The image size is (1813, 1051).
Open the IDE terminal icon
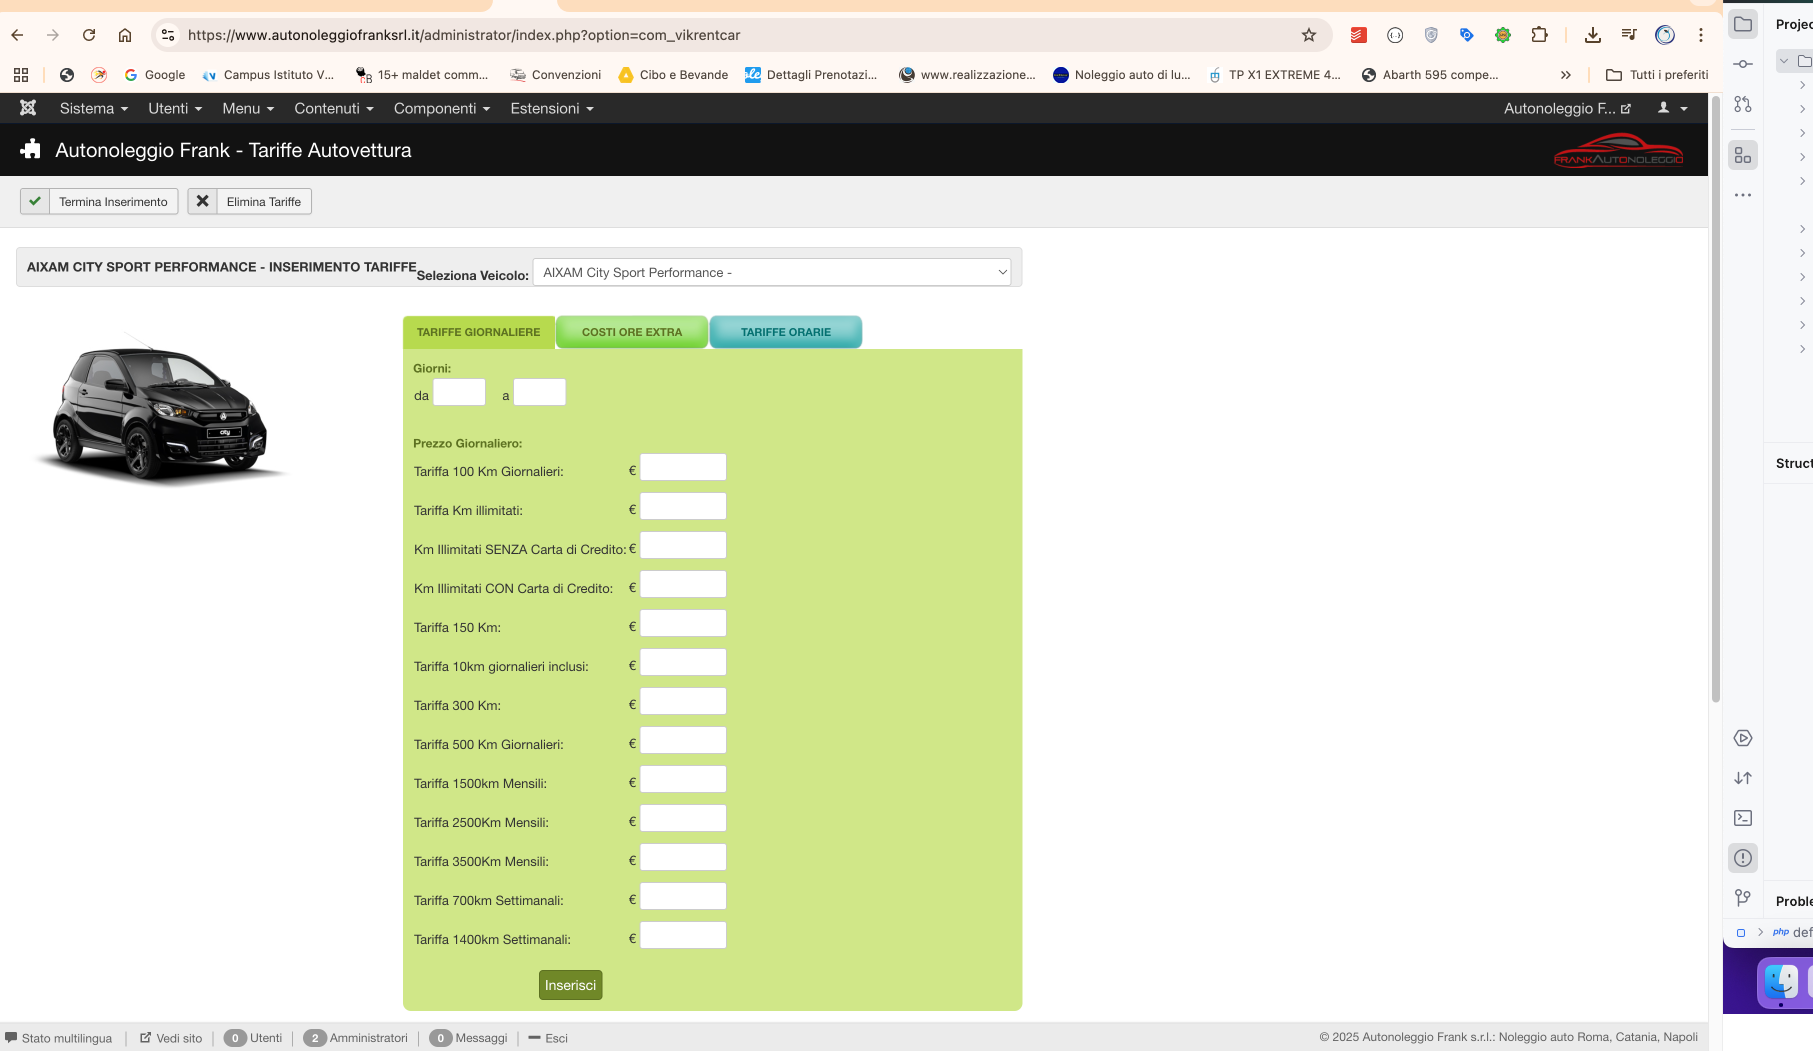point(1743,818)
